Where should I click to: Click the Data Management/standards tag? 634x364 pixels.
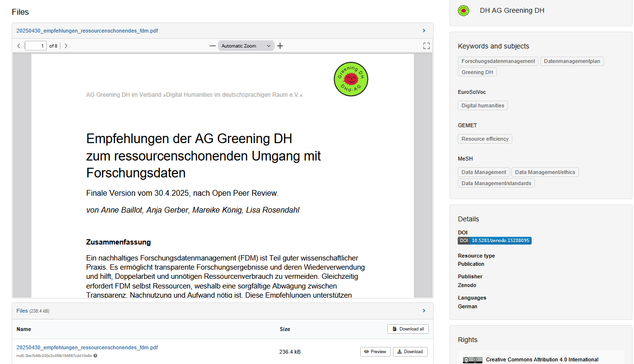pos(496,183)
